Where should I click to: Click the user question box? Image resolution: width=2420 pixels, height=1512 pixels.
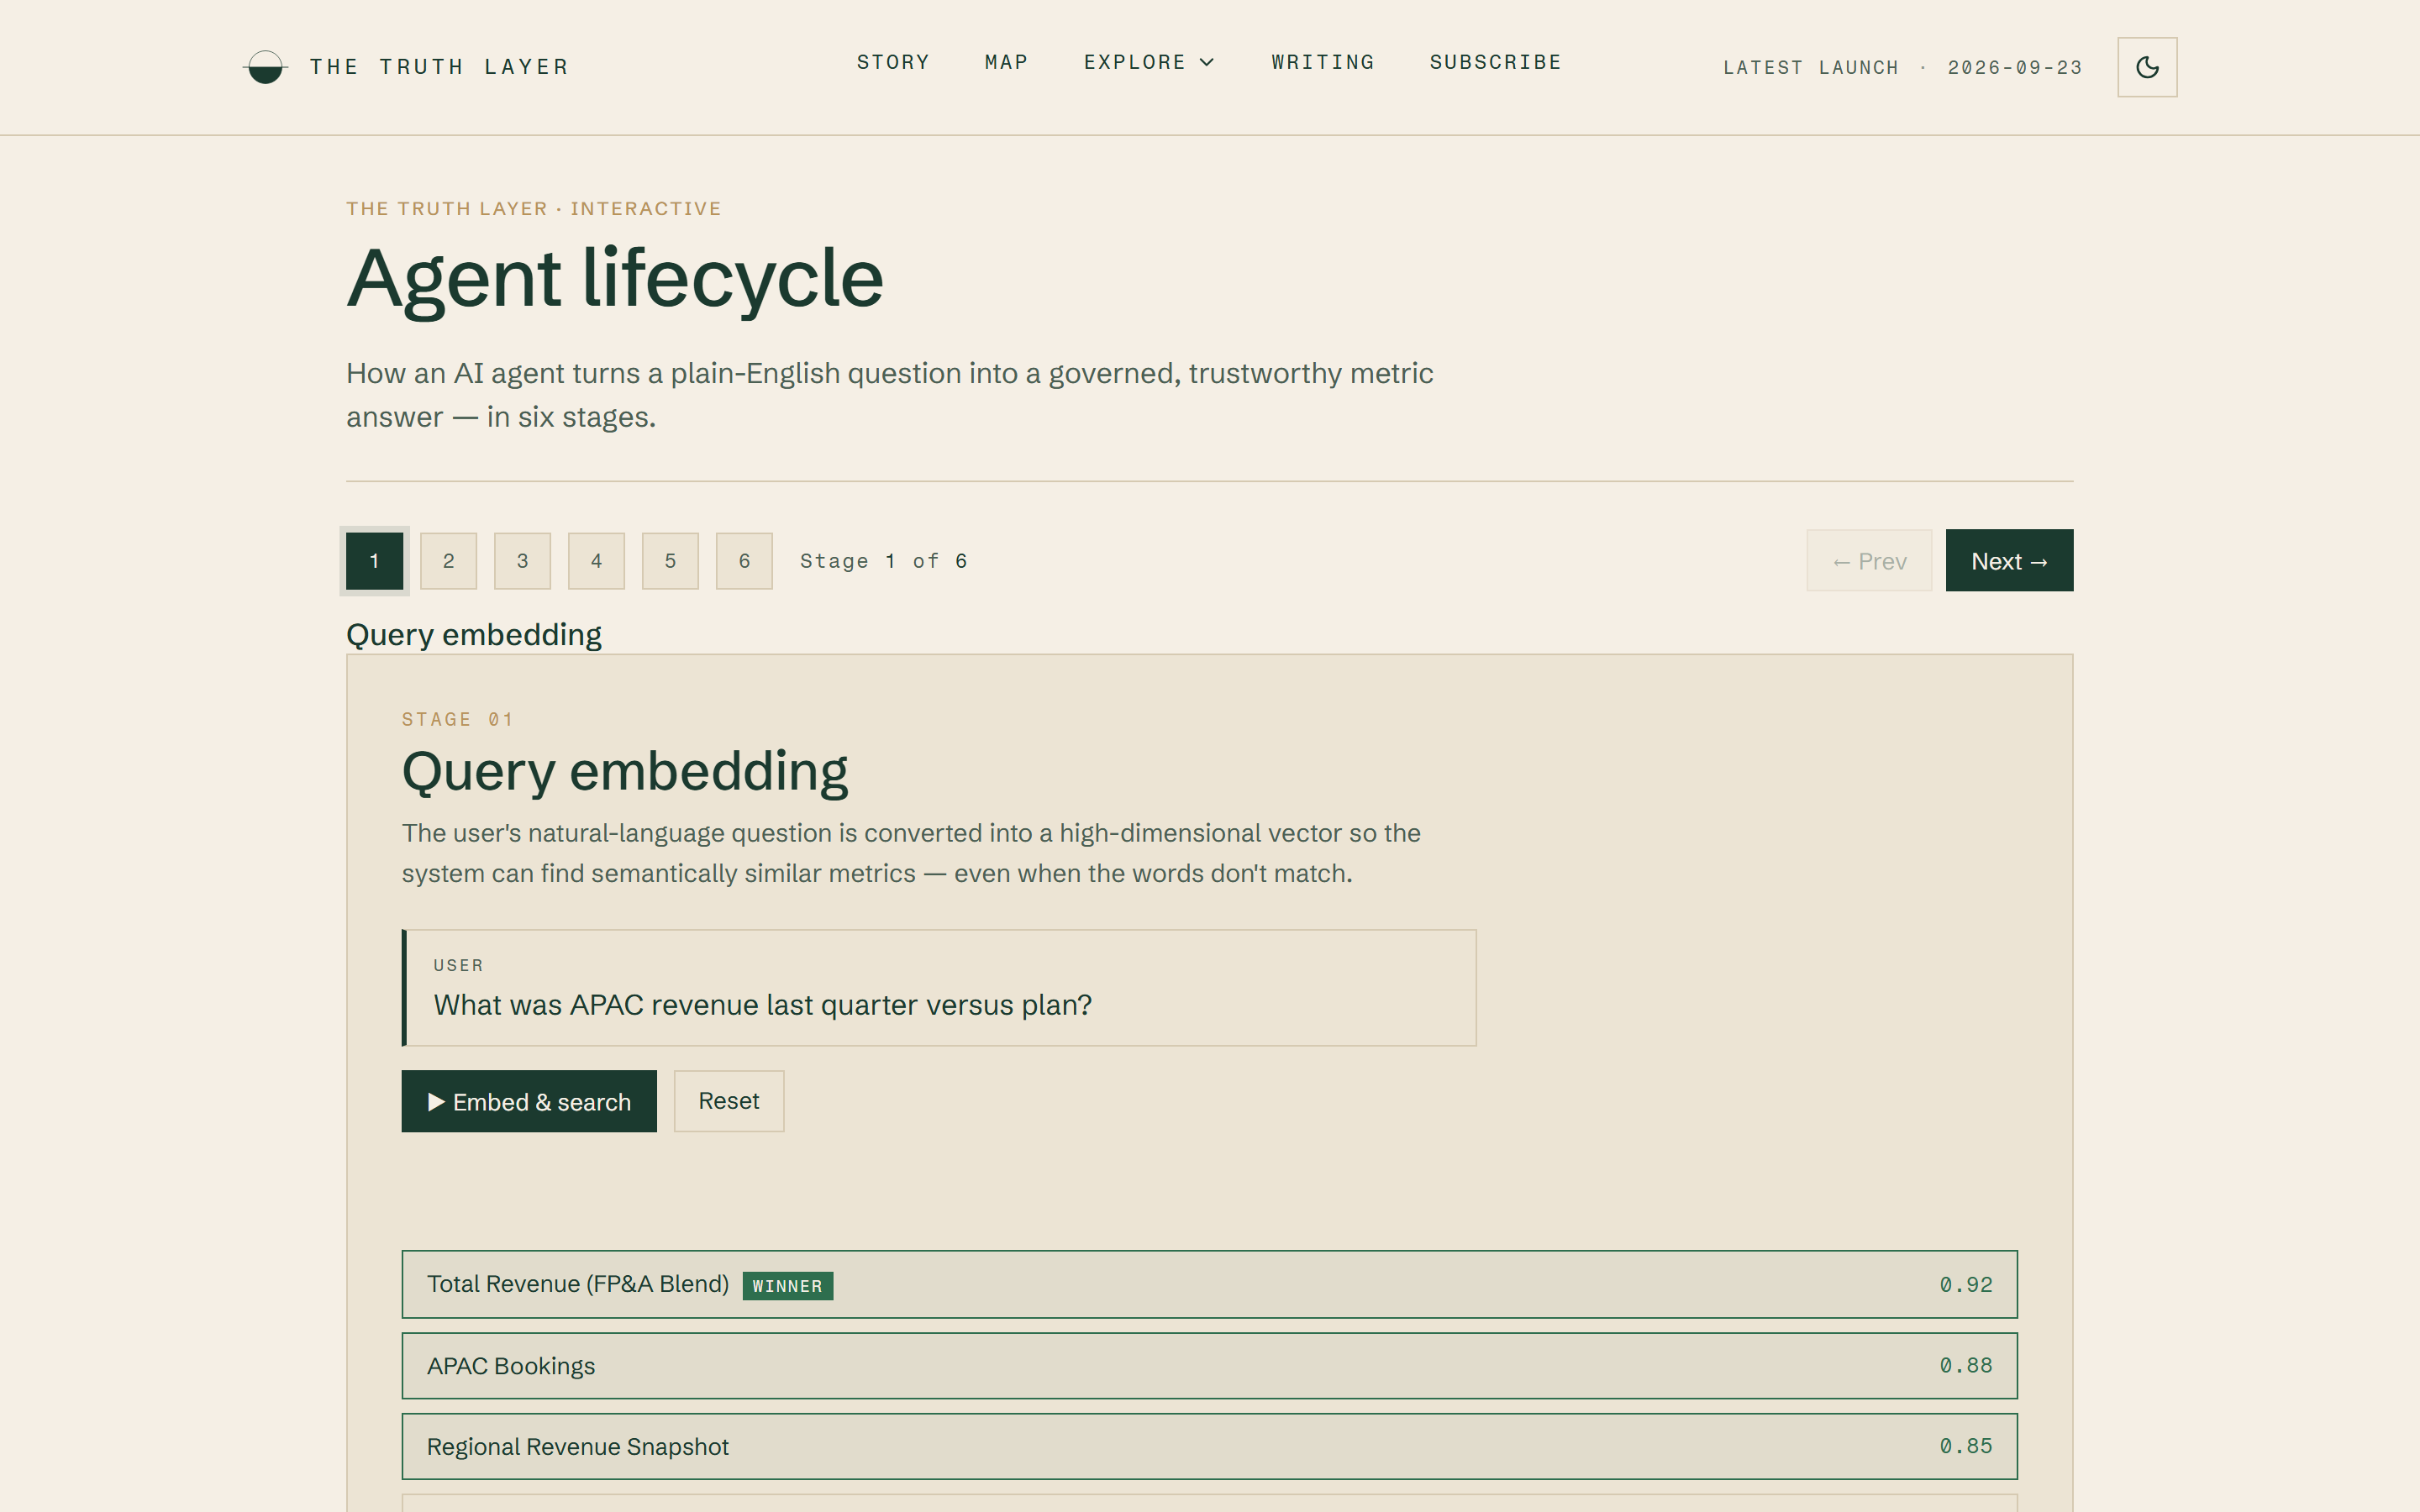pyautogui.click(x=939, y=988)
